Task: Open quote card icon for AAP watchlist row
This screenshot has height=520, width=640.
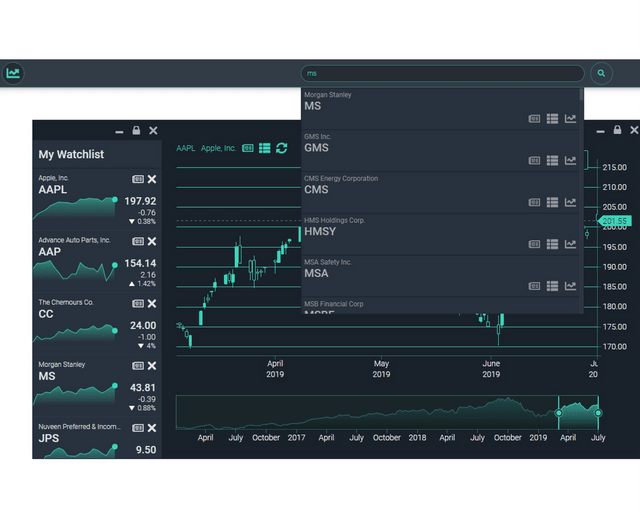Action: (138, 241)
